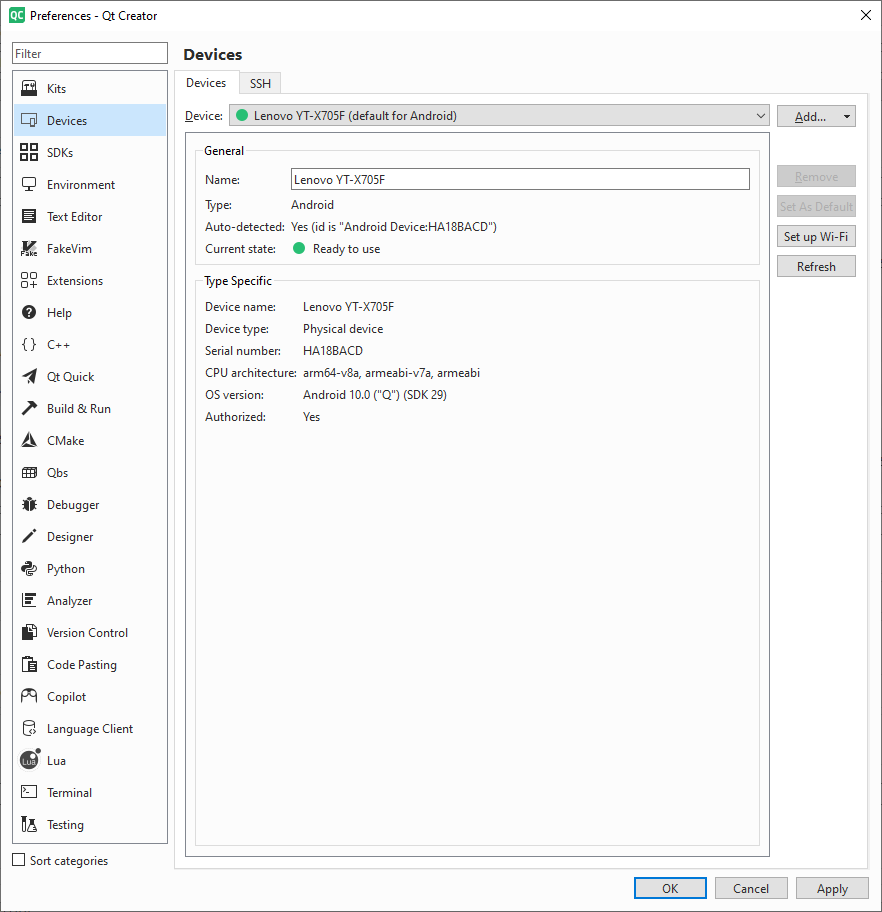Open the Code Pasting clipboard icon
The image size is (882, 912).
pos(29,664)
